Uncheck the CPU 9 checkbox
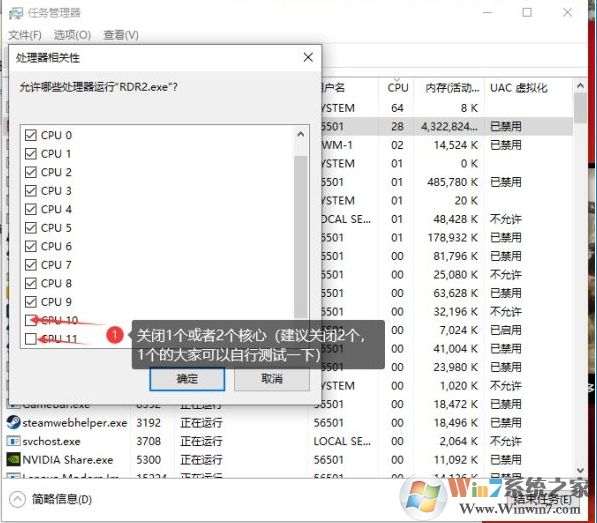This screenshot has height=523, width=597. [31, 302]
